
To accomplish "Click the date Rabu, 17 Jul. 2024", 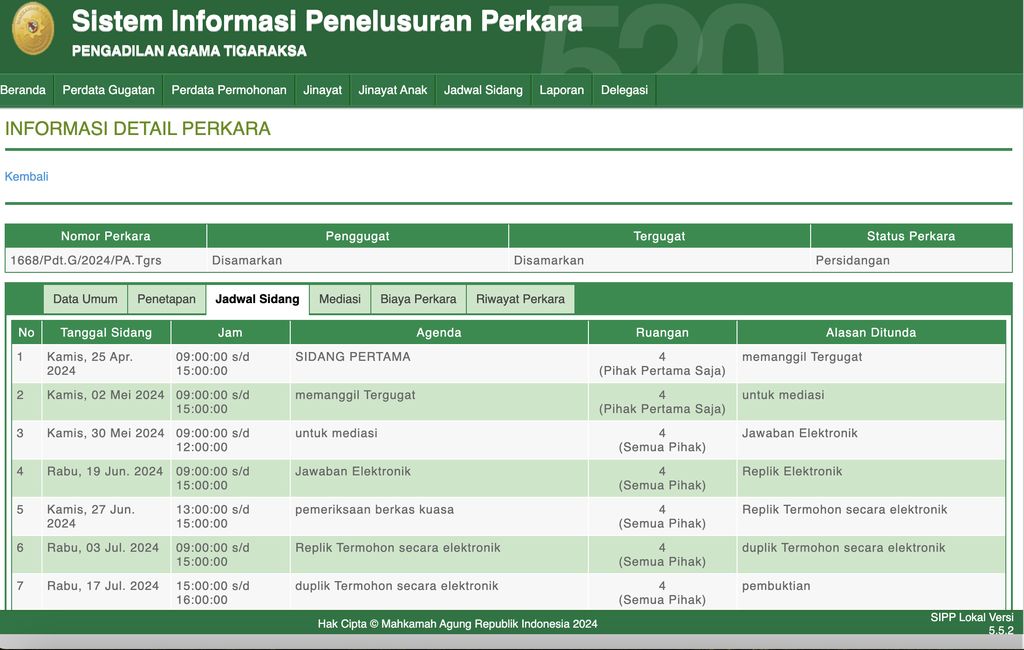I will (x=103, y=586).
